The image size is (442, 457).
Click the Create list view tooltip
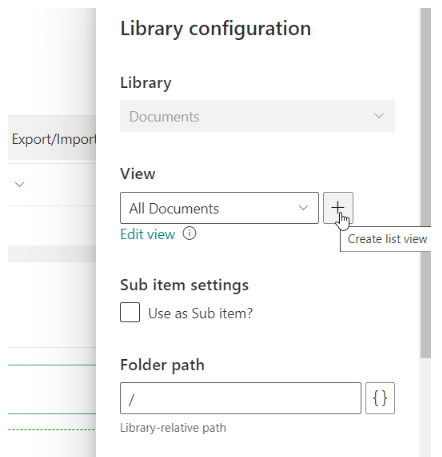click(386, 239)
